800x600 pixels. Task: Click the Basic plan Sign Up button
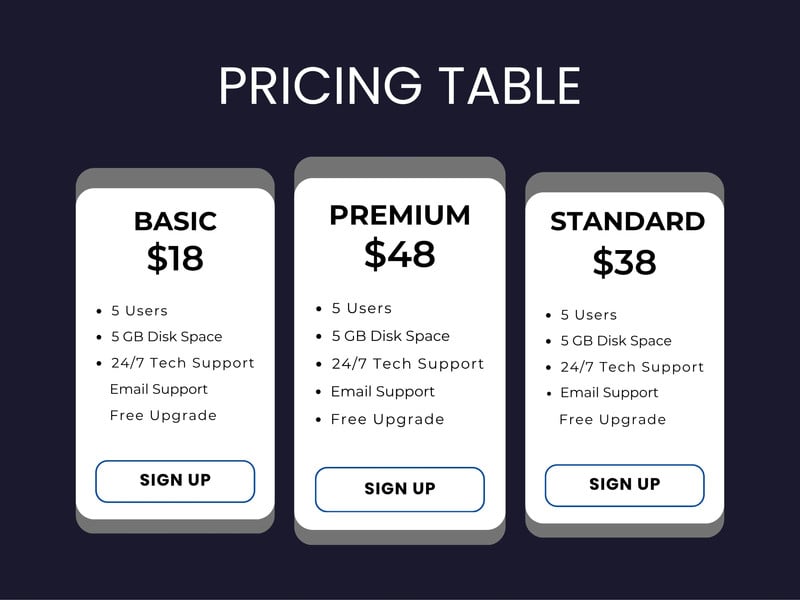[175, 481]
